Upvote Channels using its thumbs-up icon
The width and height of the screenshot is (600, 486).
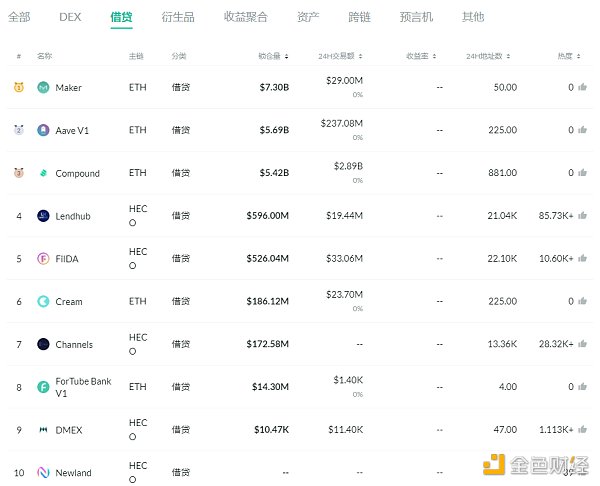582,344
